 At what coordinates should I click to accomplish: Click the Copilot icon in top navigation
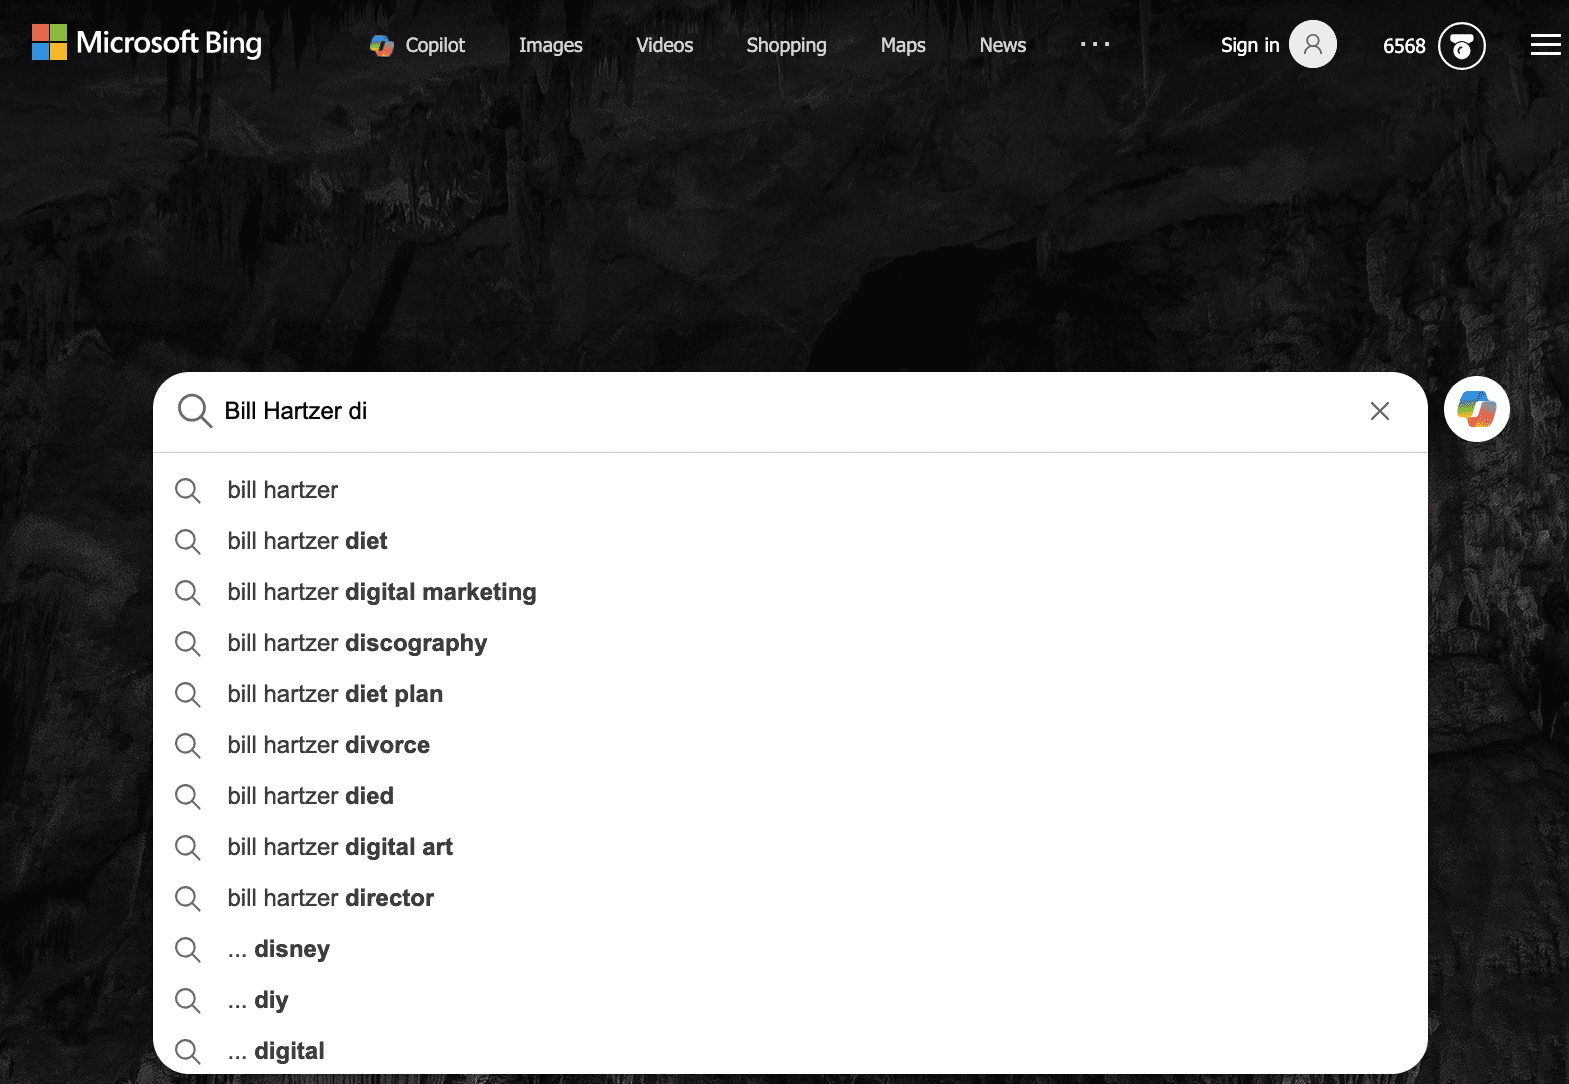382,45
